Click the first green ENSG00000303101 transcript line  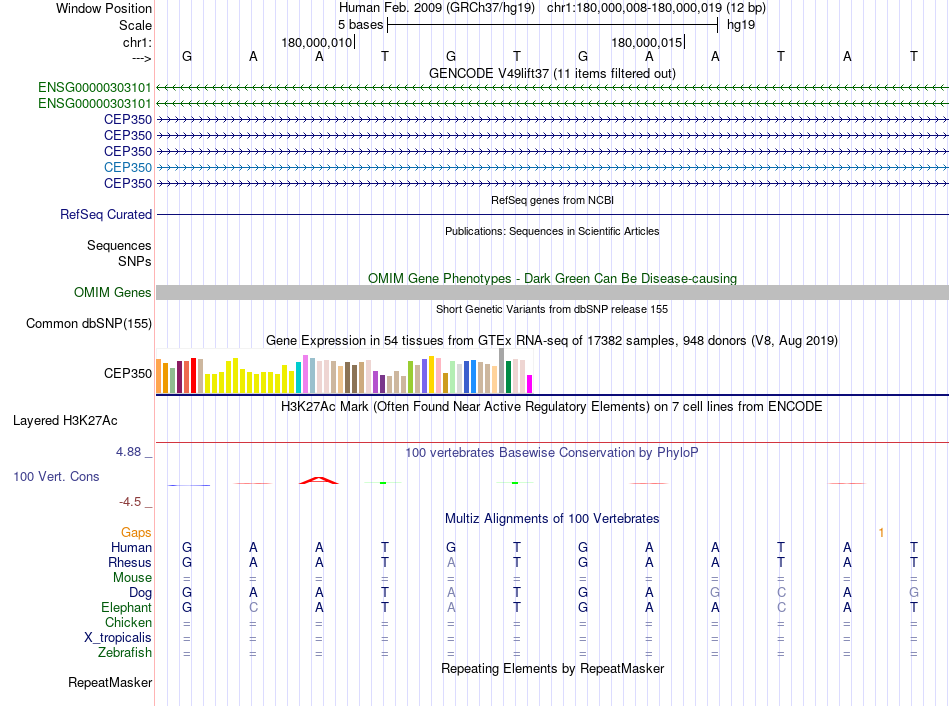coord(552,88)
